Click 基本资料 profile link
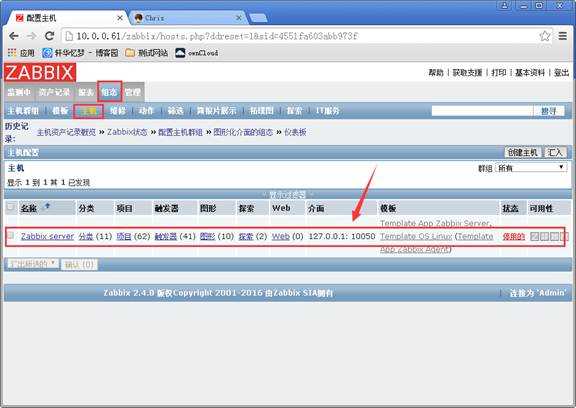Screen dimensions: 576x408 (x=530, y=72)
